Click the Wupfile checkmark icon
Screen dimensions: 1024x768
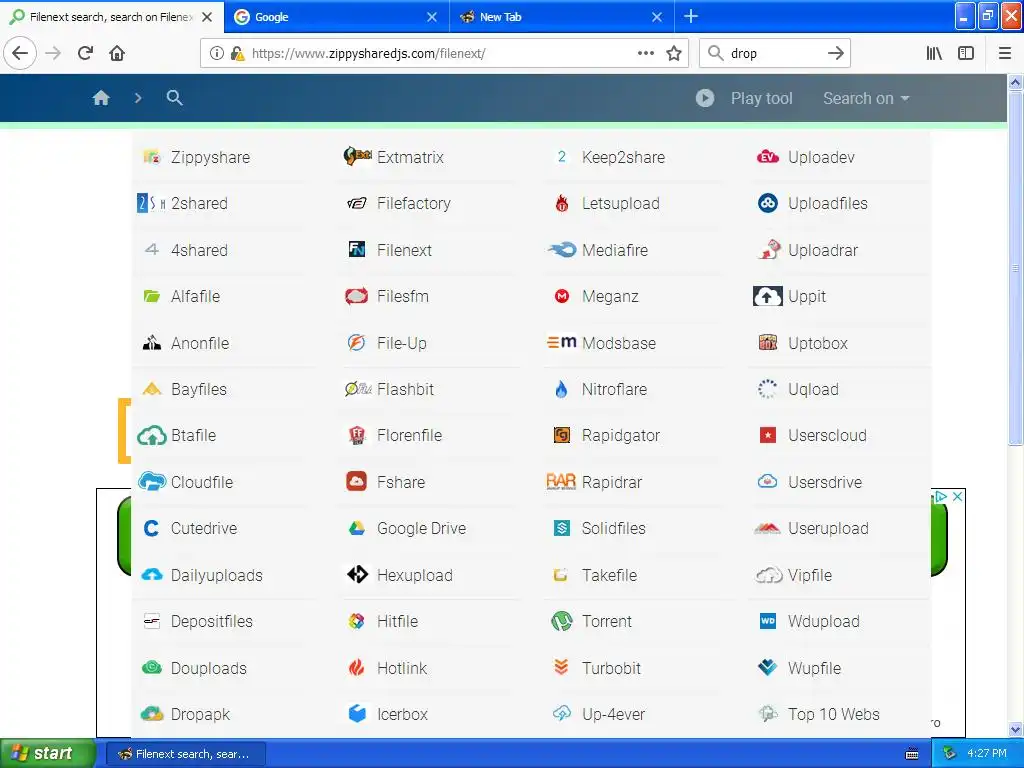pos(767,667)
